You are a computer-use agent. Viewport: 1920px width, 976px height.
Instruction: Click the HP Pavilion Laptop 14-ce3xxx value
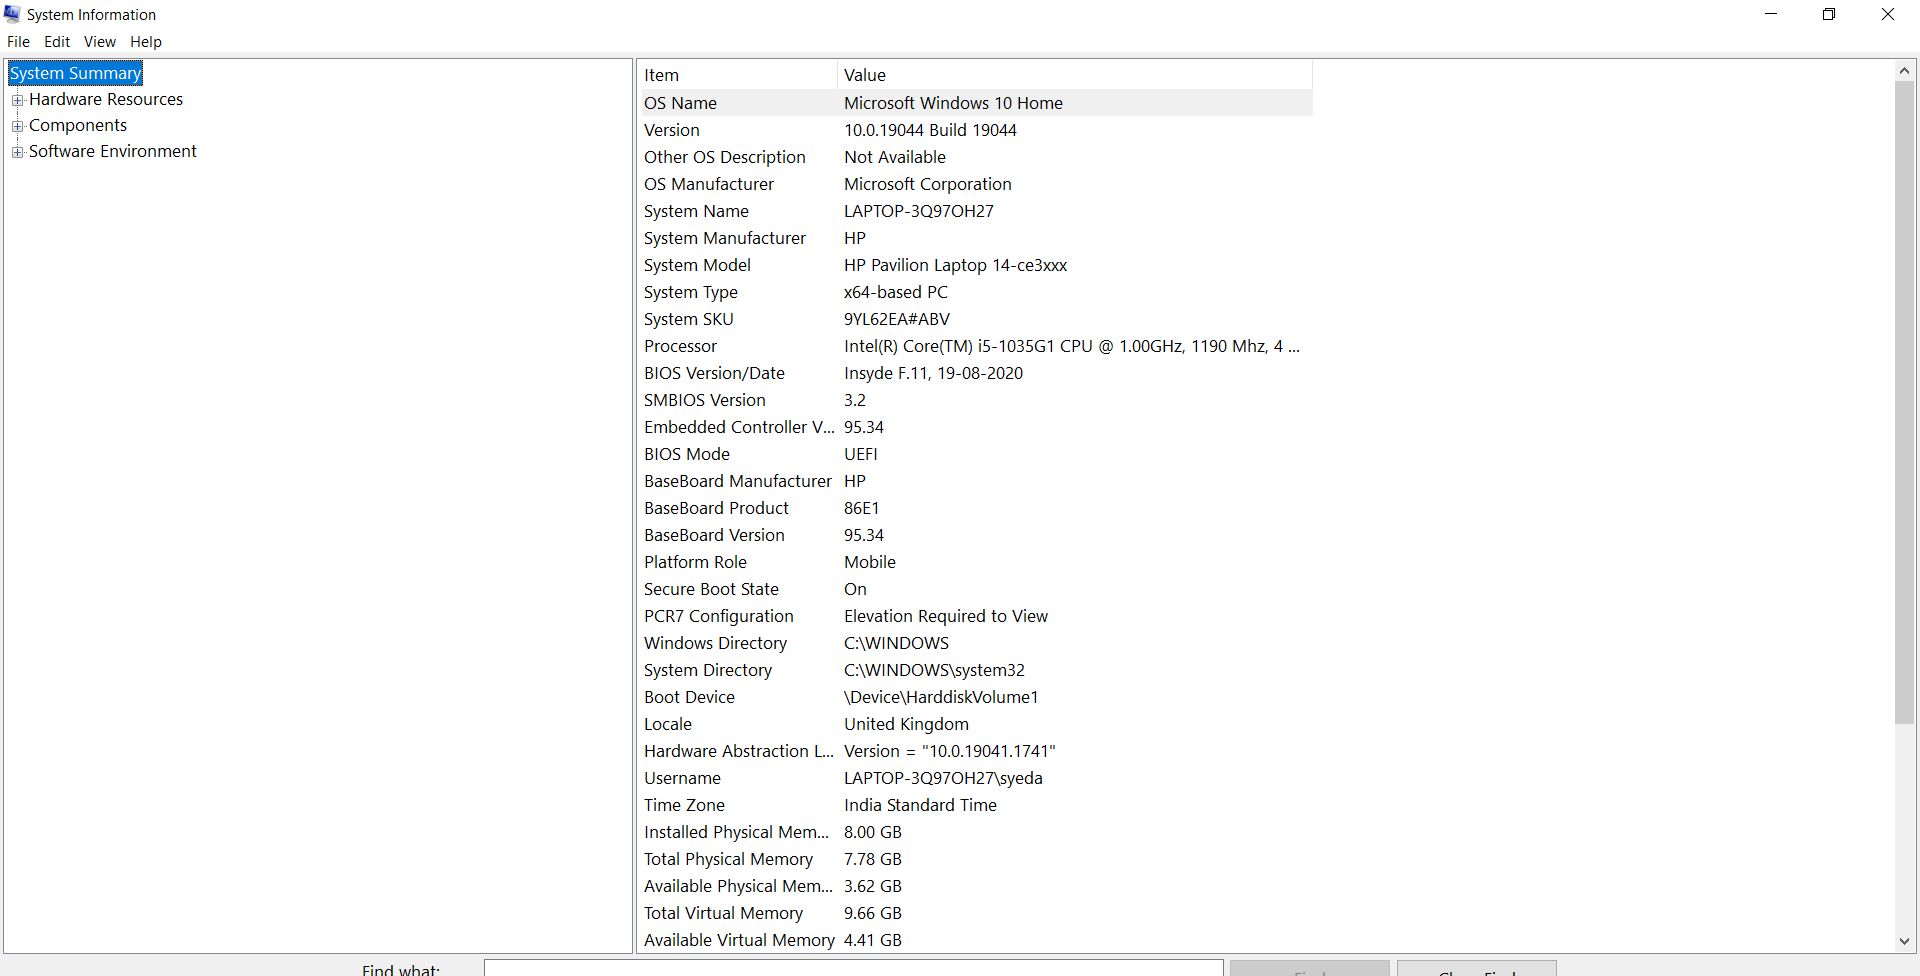click(955, 265)
